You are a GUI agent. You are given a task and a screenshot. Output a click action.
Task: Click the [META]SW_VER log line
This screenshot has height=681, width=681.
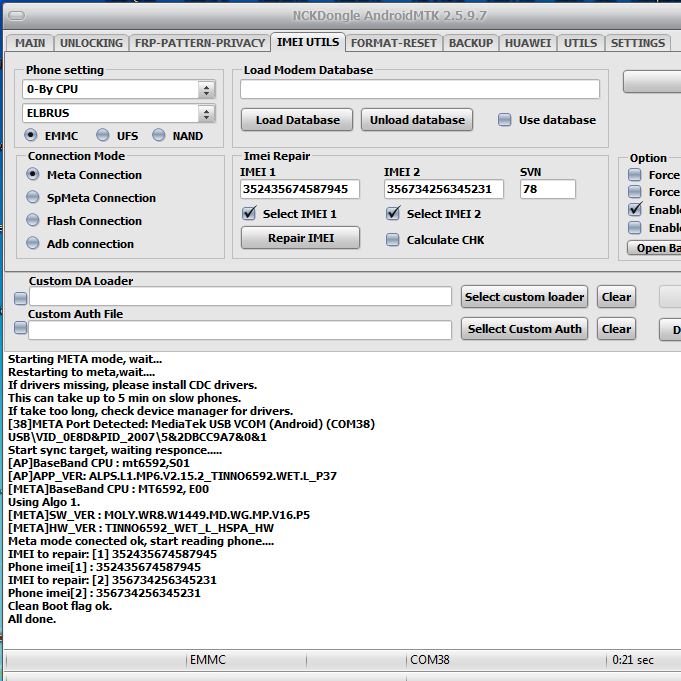click(159, 515)
